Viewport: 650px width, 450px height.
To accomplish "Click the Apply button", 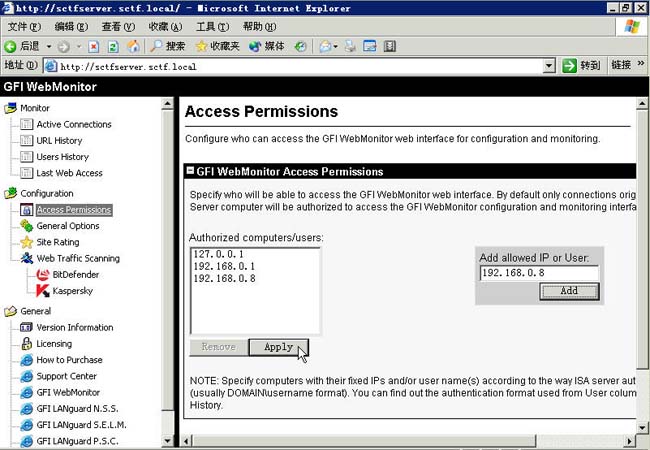I will click(x=279, y=347).
